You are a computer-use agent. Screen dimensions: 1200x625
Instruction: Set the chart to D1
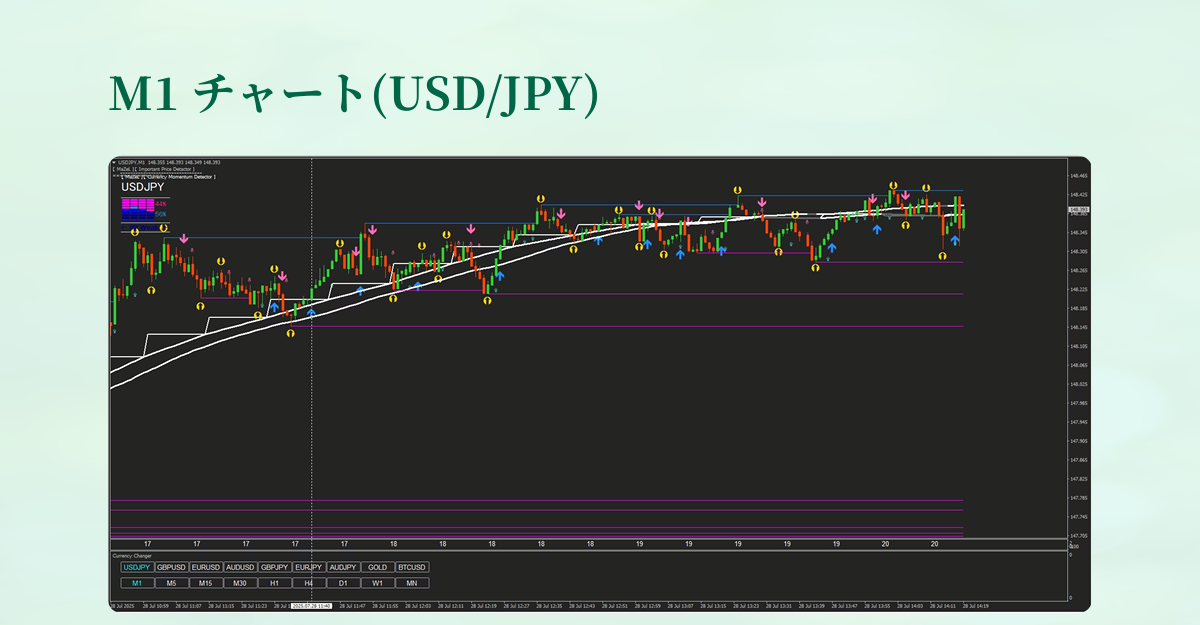click(343, 583)
